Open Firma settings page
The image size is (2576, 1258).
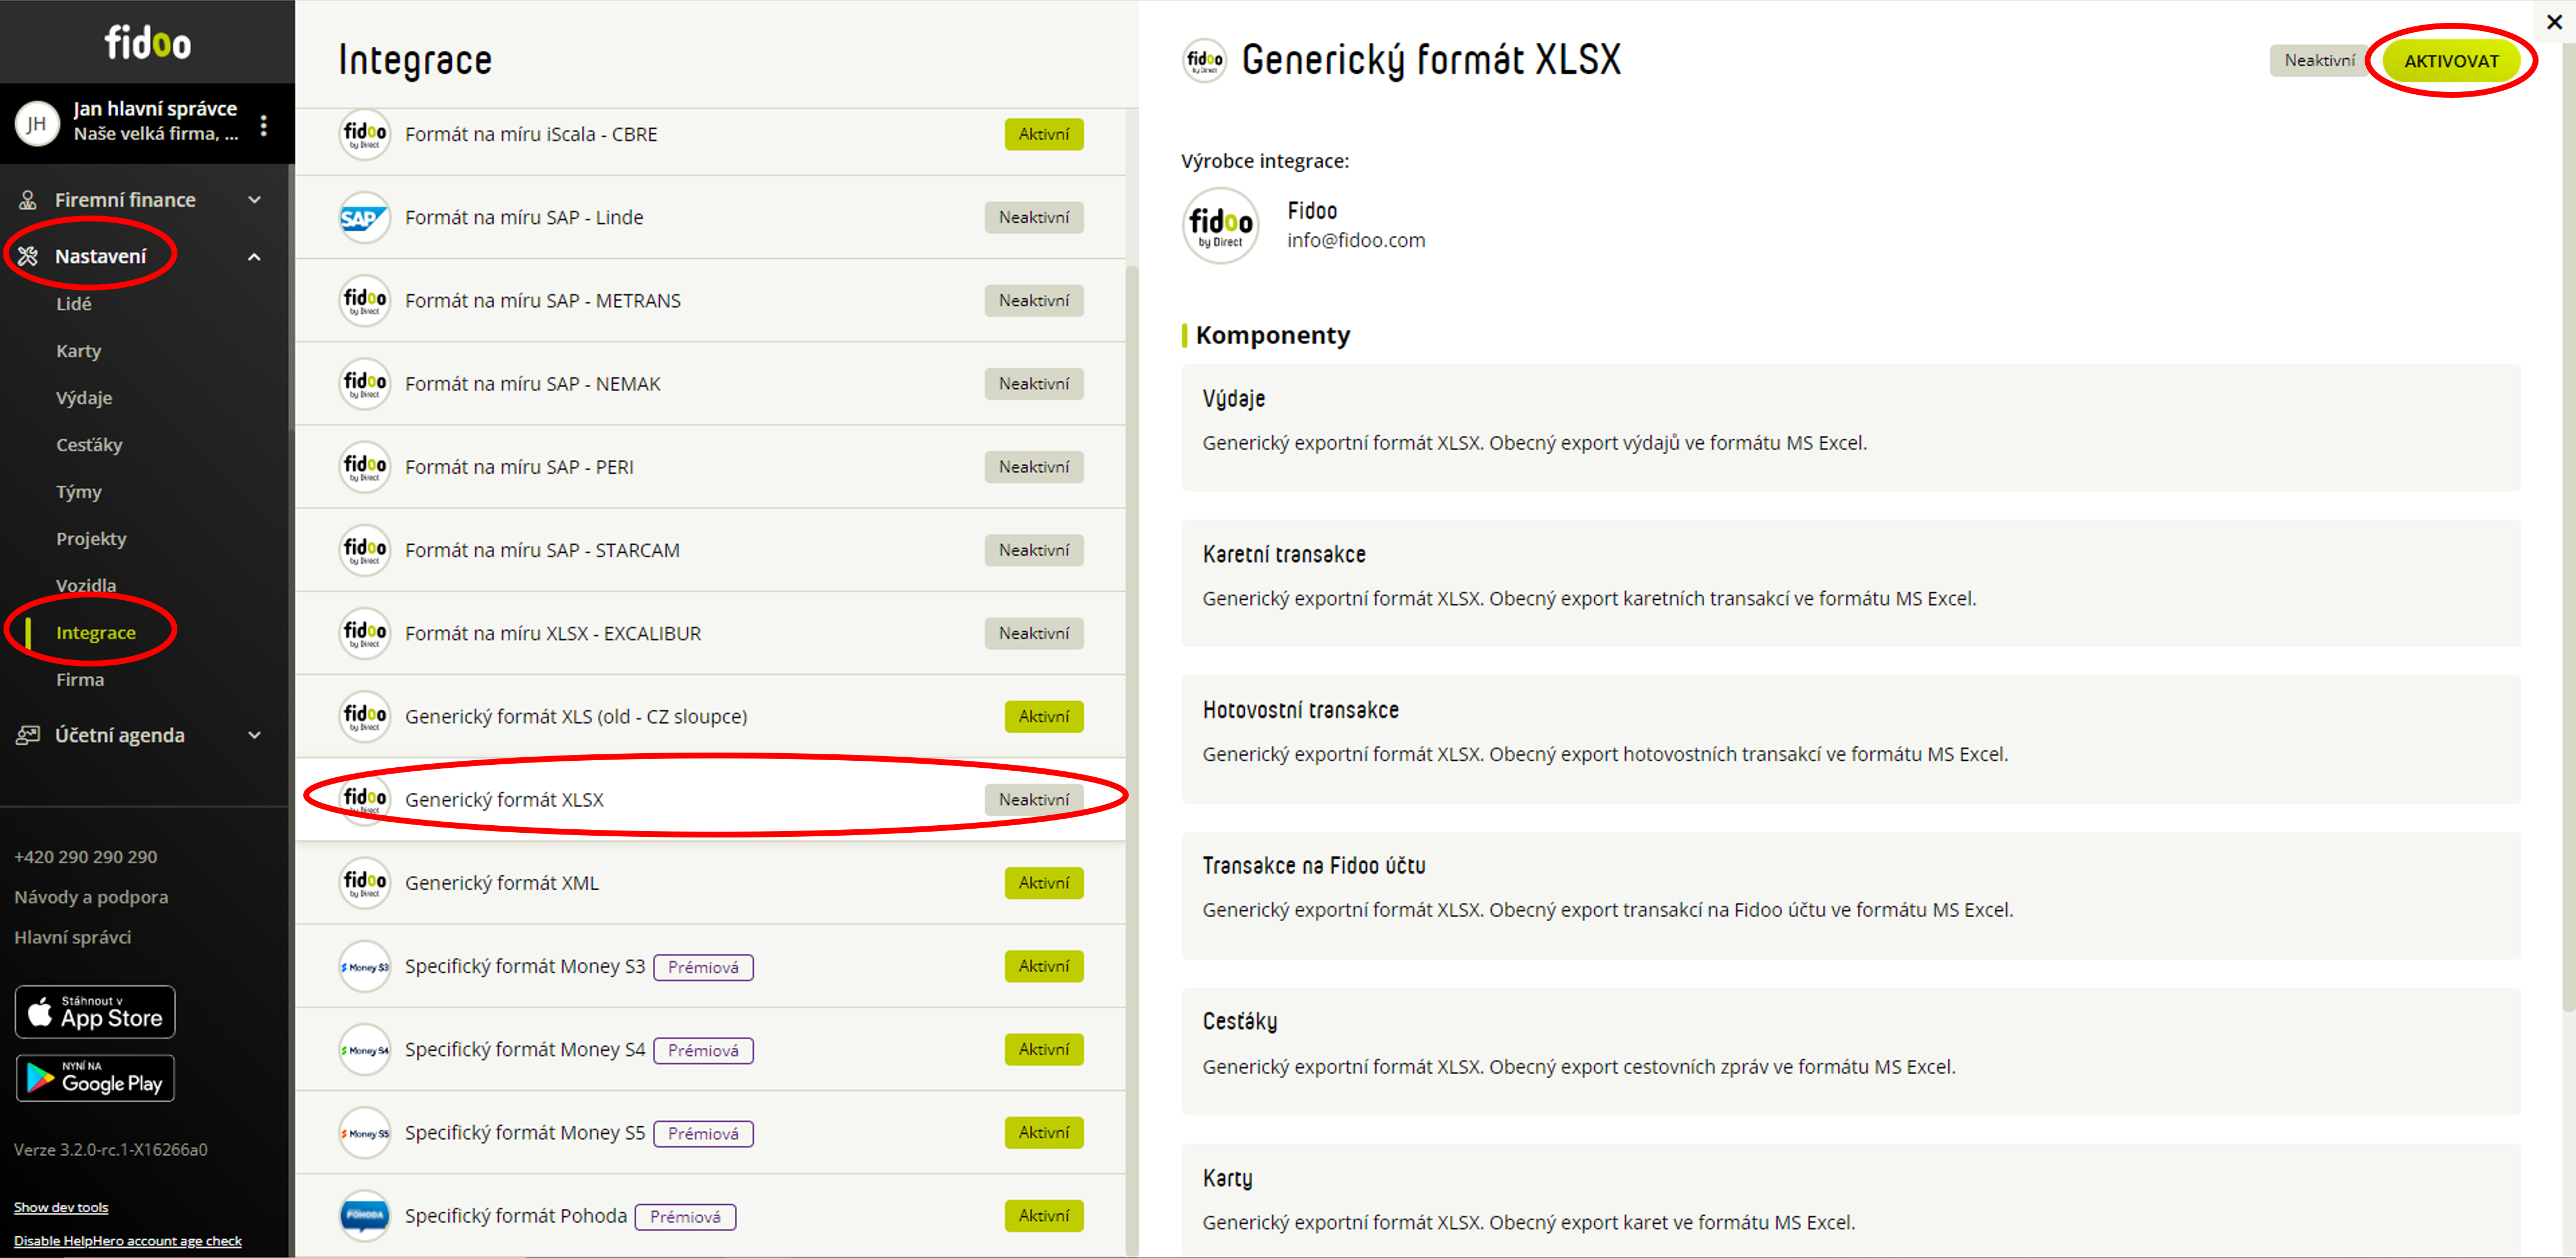80,680
